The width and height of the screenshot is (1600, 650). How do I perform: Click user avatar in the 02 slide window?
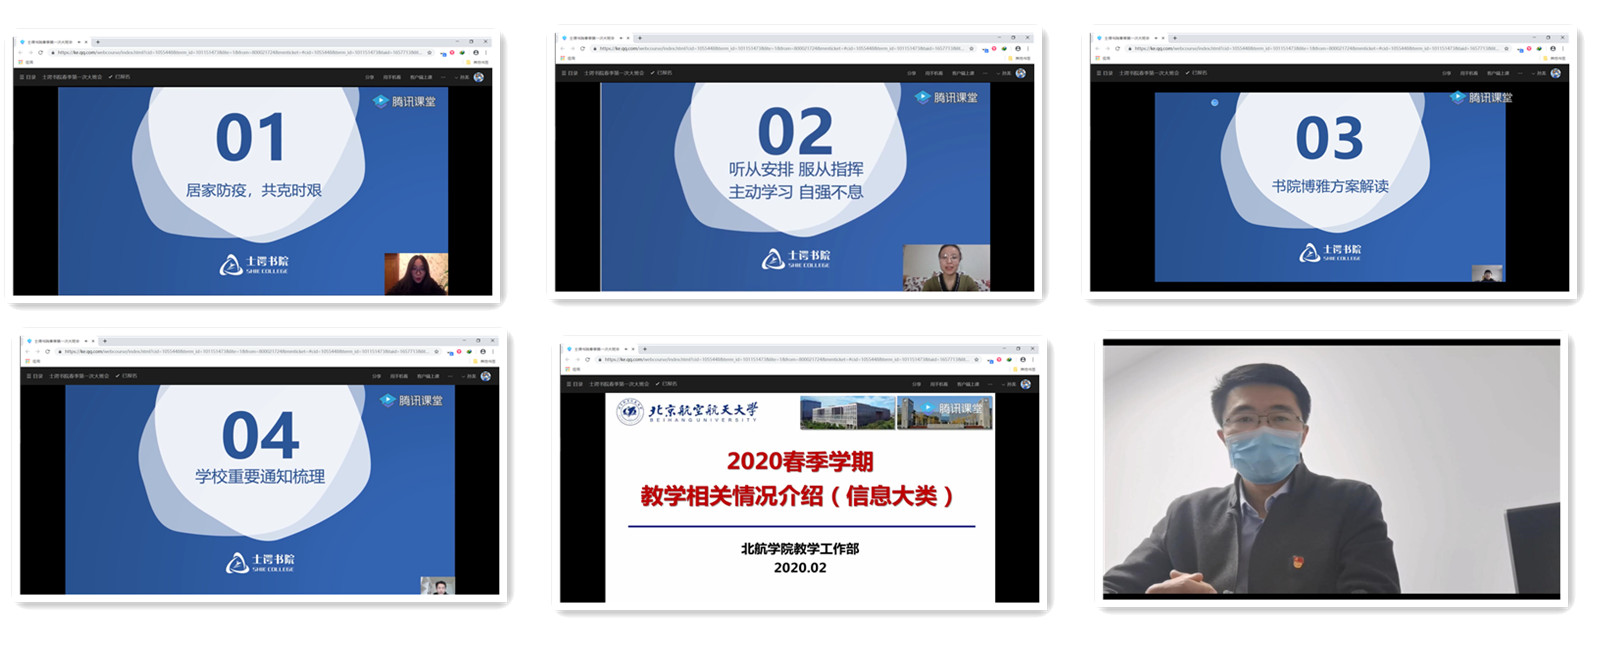pyautogui.click(x=1020, y=73)
